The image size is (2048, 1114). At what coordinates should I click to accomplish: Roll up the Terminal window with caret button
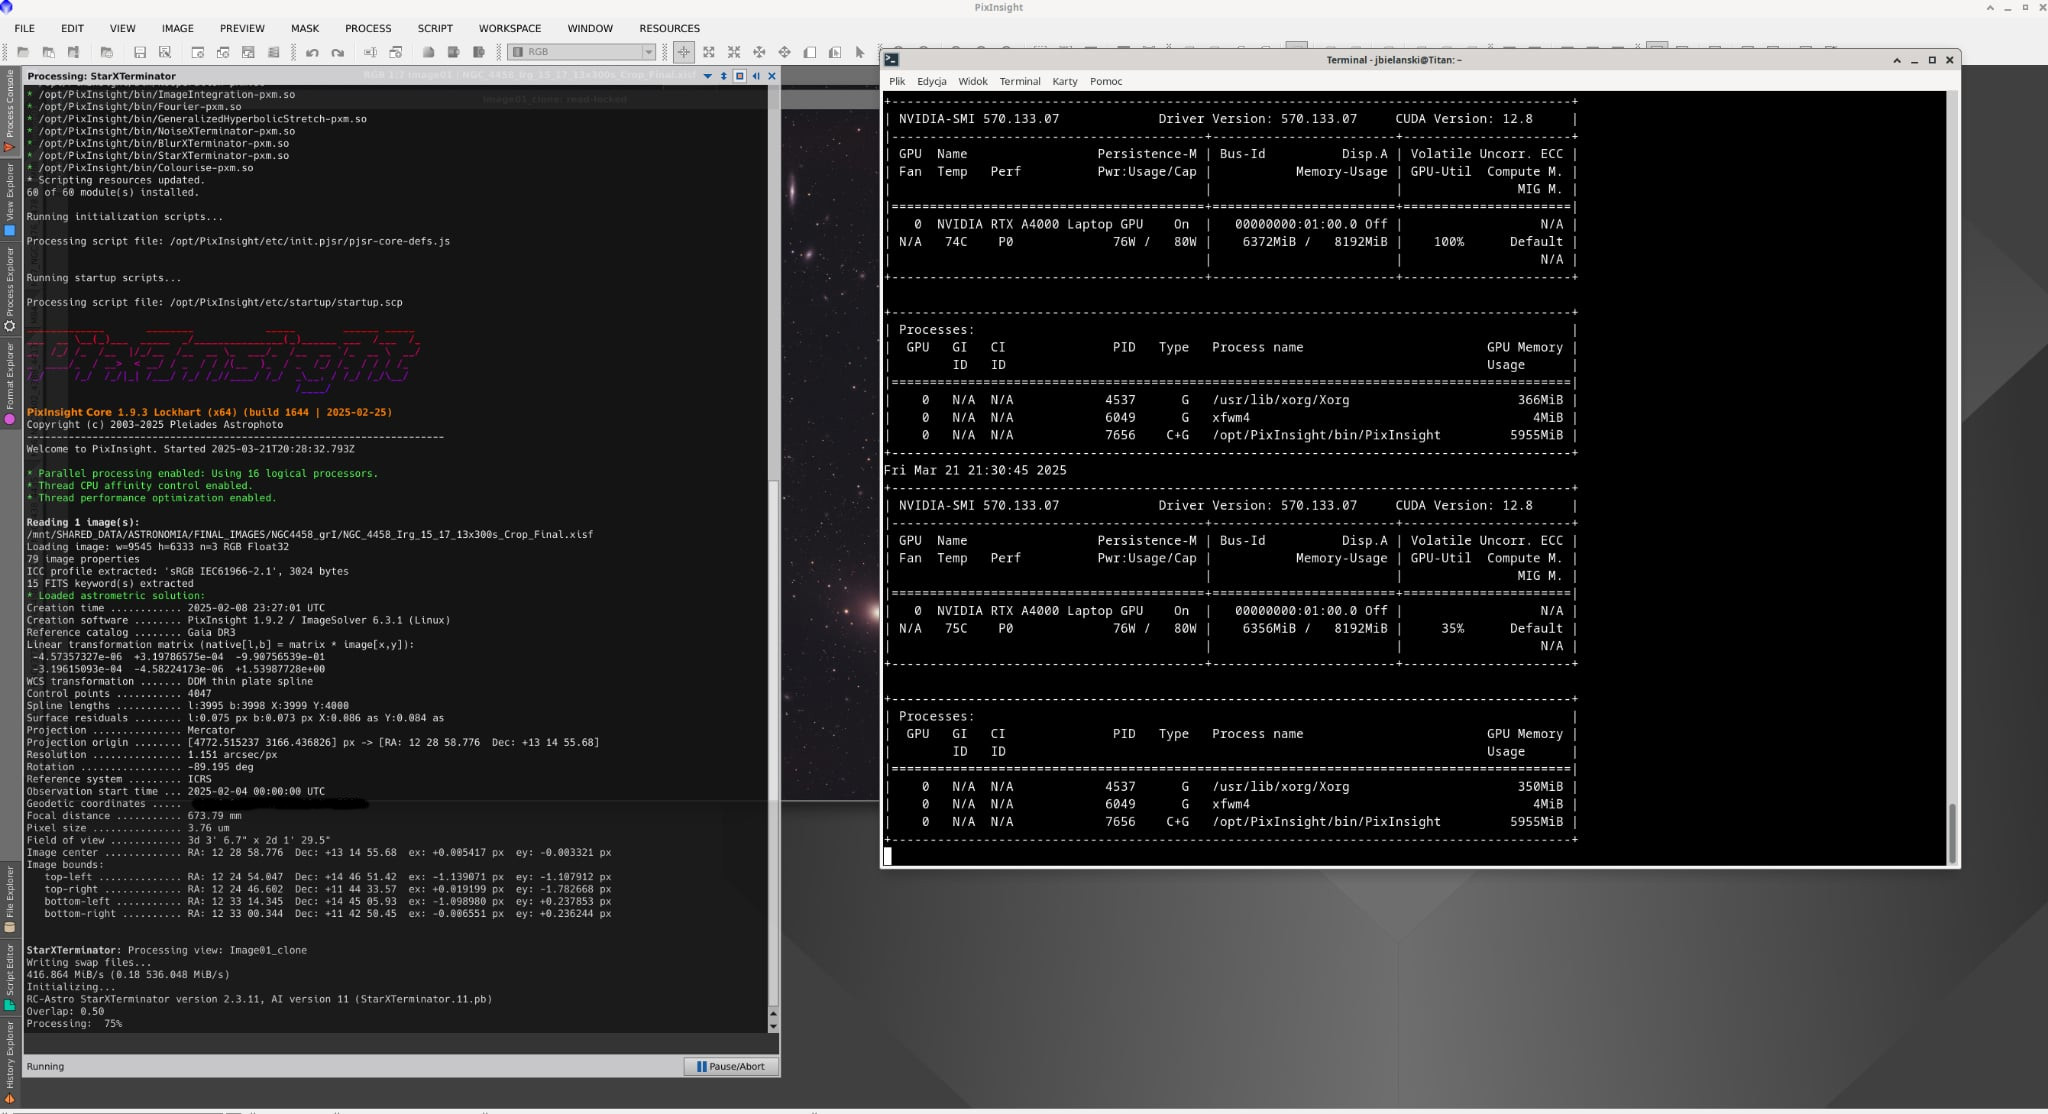tap(1896, 60)
